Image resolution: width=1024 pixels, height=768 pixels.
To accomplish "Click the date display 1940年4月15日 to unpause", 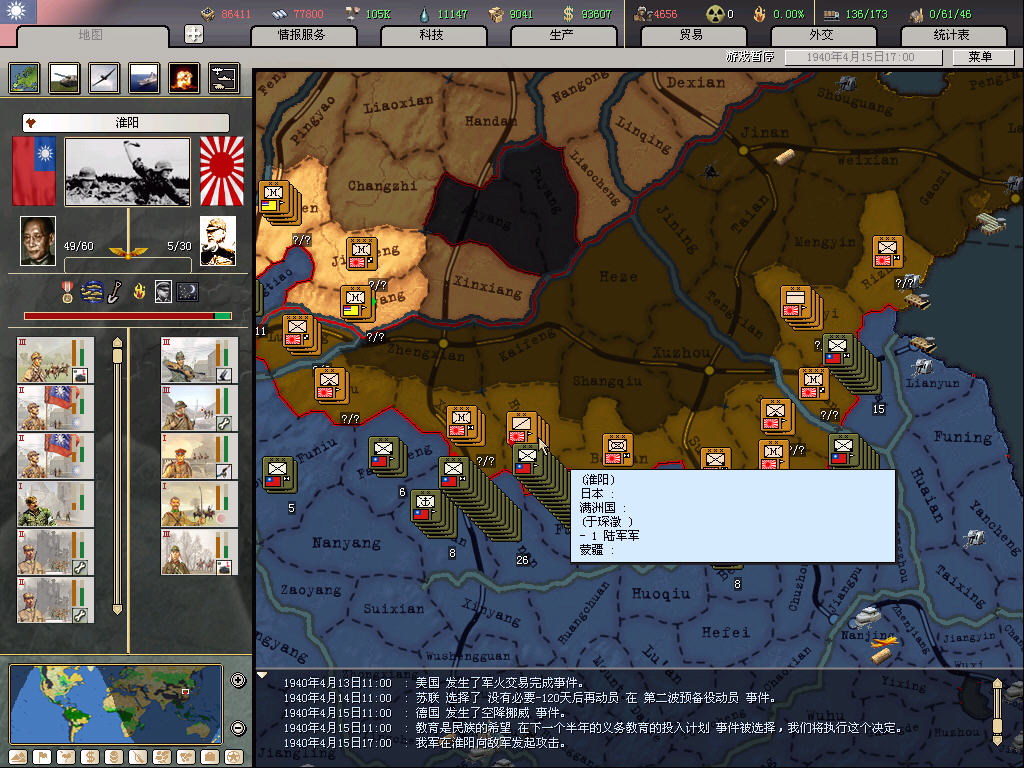I will tap(862, 57).
